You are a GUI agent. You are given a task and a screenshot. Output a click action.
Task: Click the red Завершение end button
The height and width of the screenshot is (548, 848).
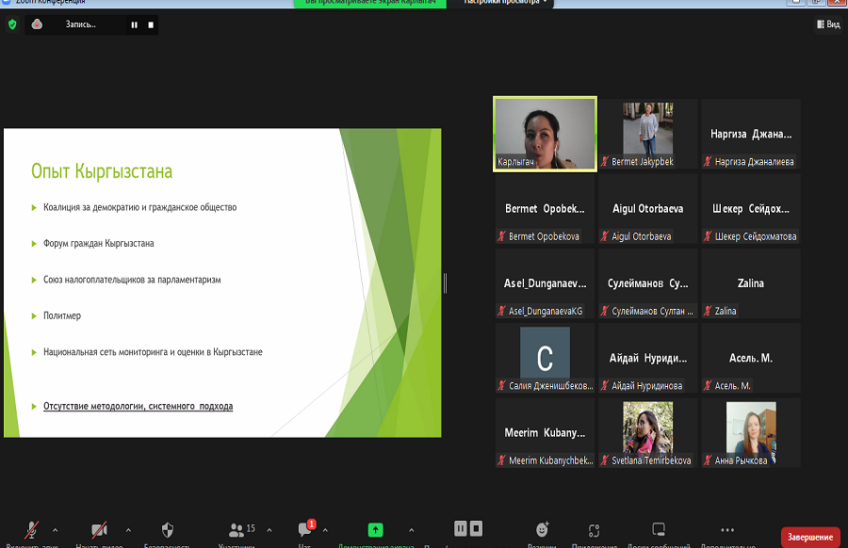pyautogui.click(x=810, y=537)
